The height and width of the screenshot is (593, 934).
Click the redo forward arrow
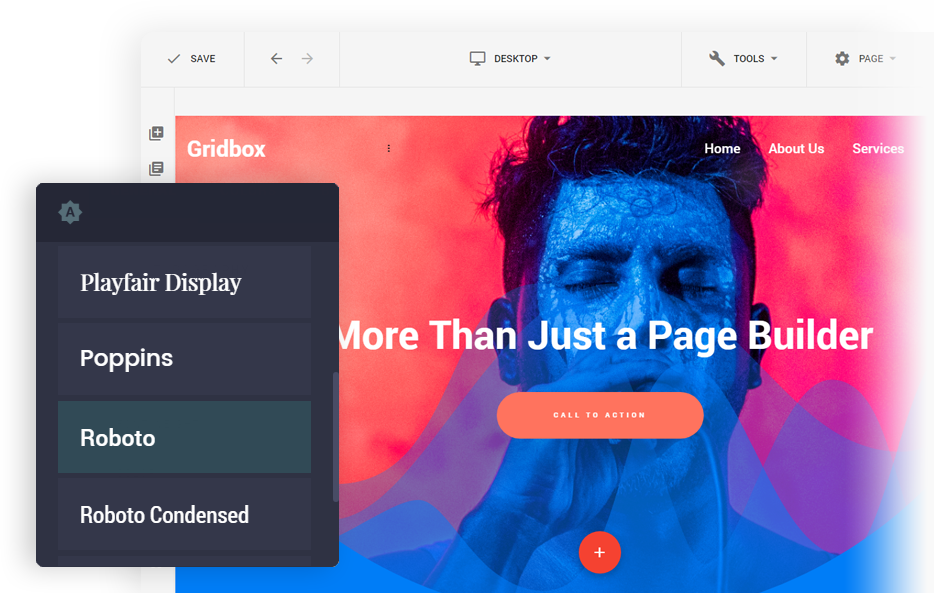point(307,59)
